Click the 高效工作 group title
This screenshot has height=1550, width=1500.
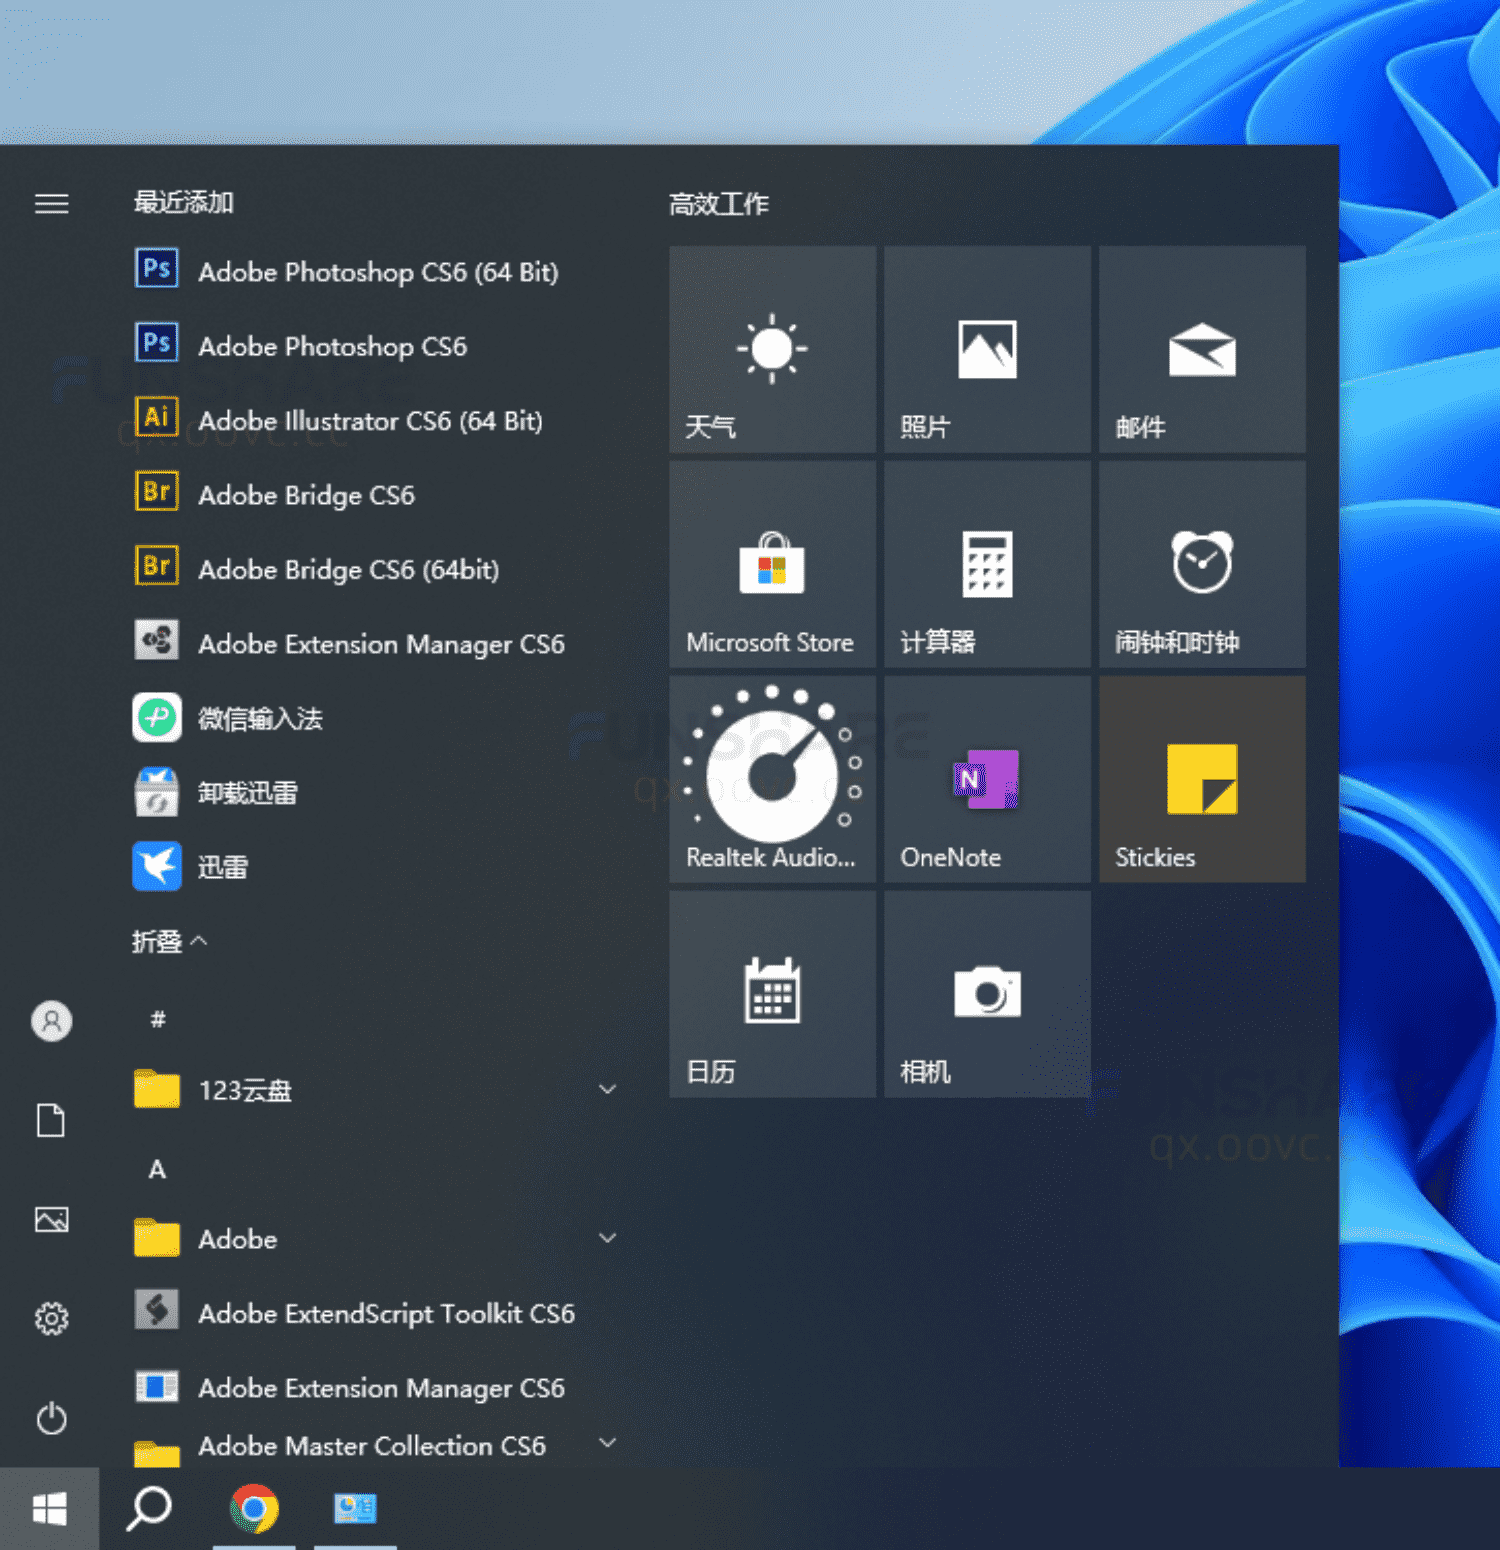[x=719, y=204]
